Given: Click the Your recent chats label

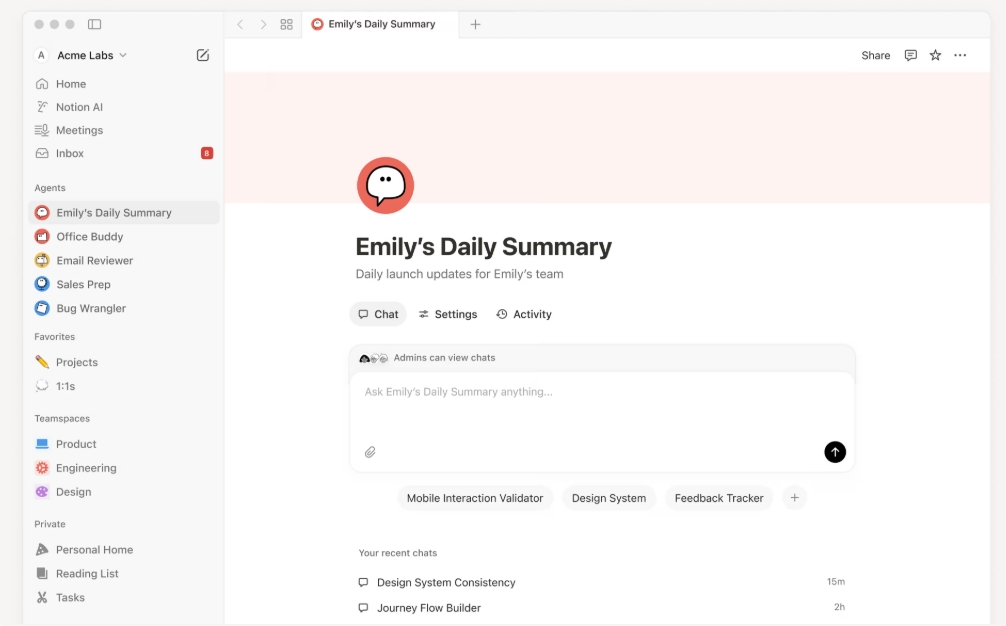Looking at the screenshot, I should 398,553.
